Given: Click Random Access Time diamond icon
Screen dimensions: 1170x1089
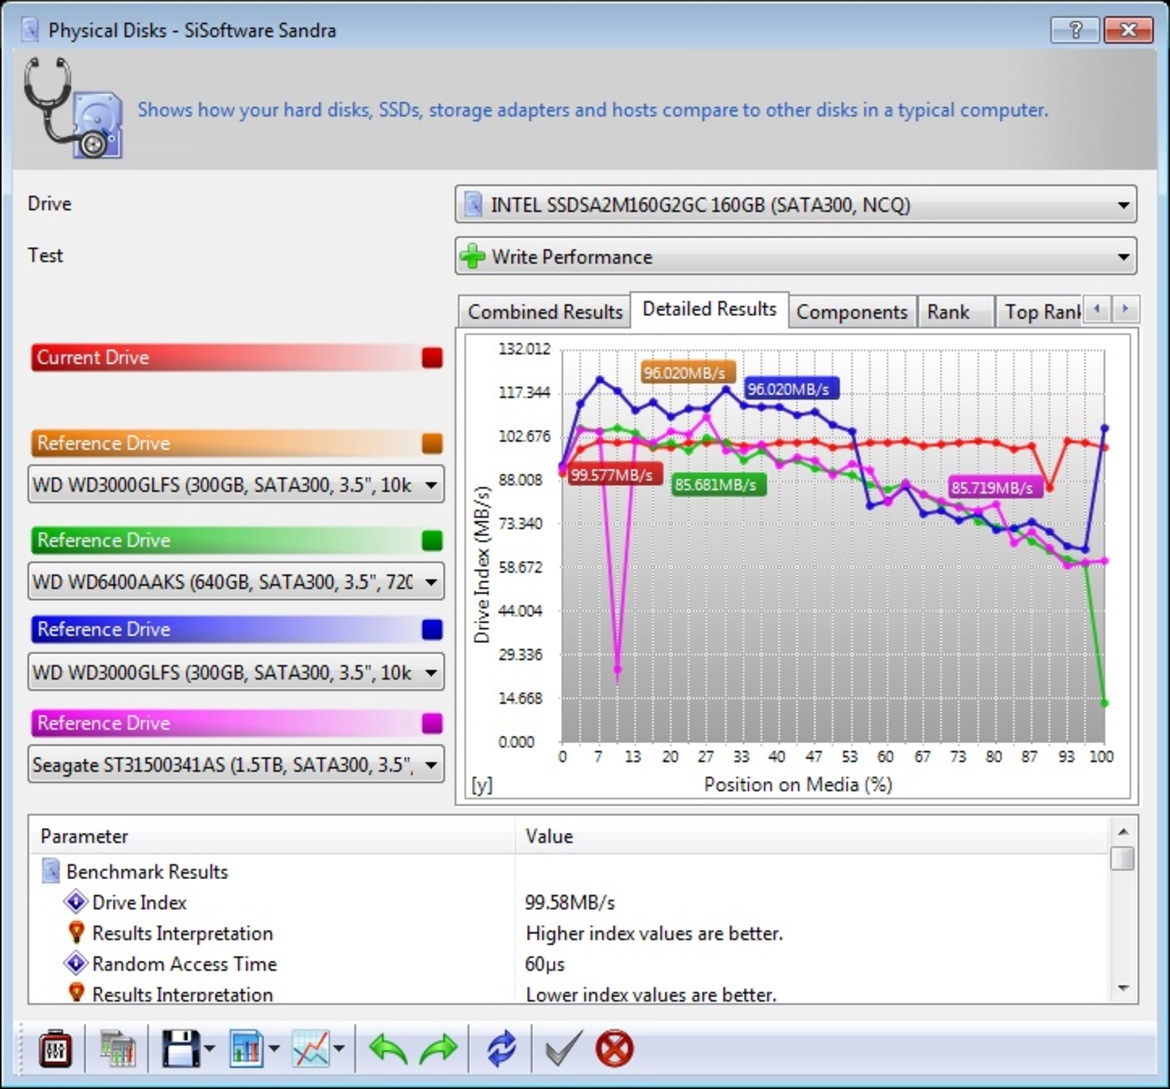Looking at the screenshot, I should (75, 963).
